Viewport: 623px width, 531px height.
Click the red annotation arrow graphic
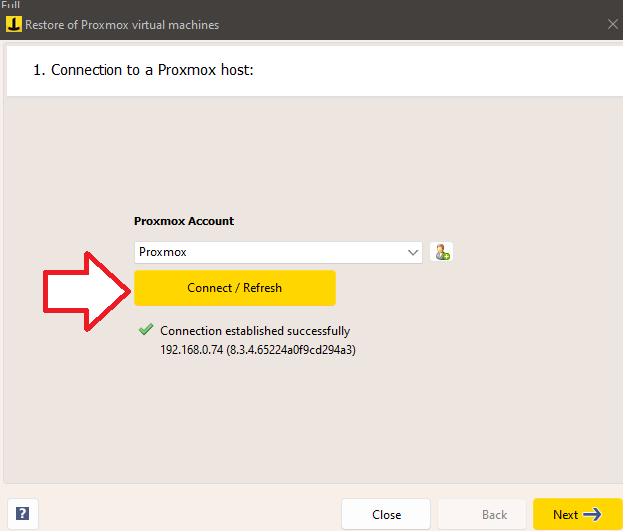[x=86, y=289]
